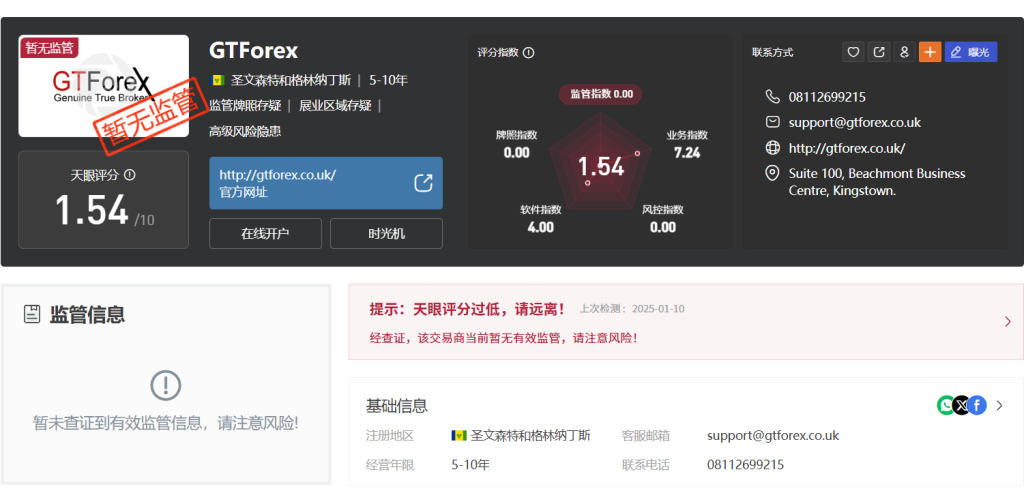Click the 暂无监管 red label on logo
The width and height of the screenshot is (1024, 504).
pos(49,48)
